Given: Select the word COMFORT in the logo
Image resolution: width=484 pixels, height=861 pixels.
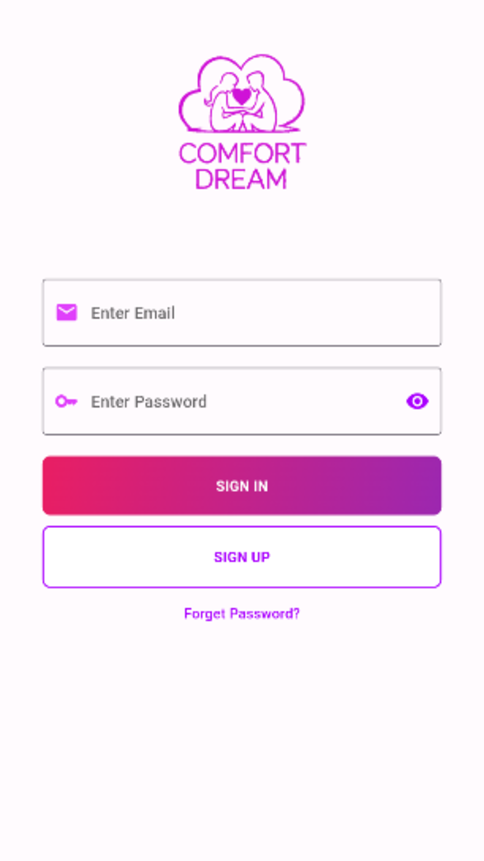Looking at the screenshot, I should [242, 153].
